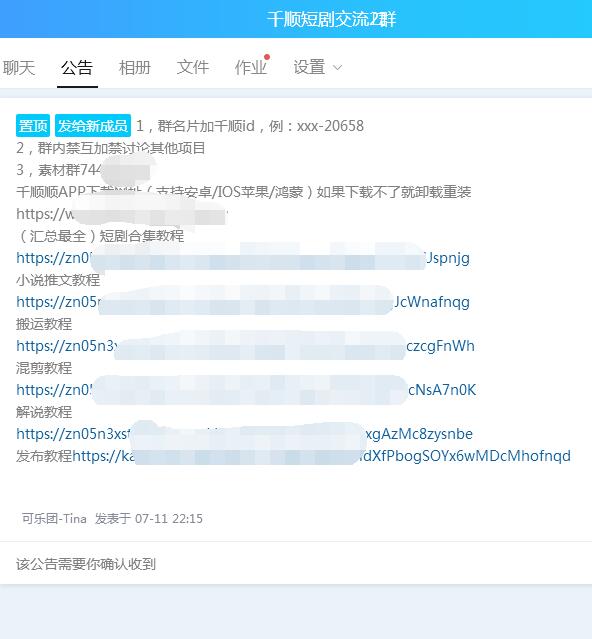Open the 发布教程 link ending DcMhofnqd

coord(321,456)
